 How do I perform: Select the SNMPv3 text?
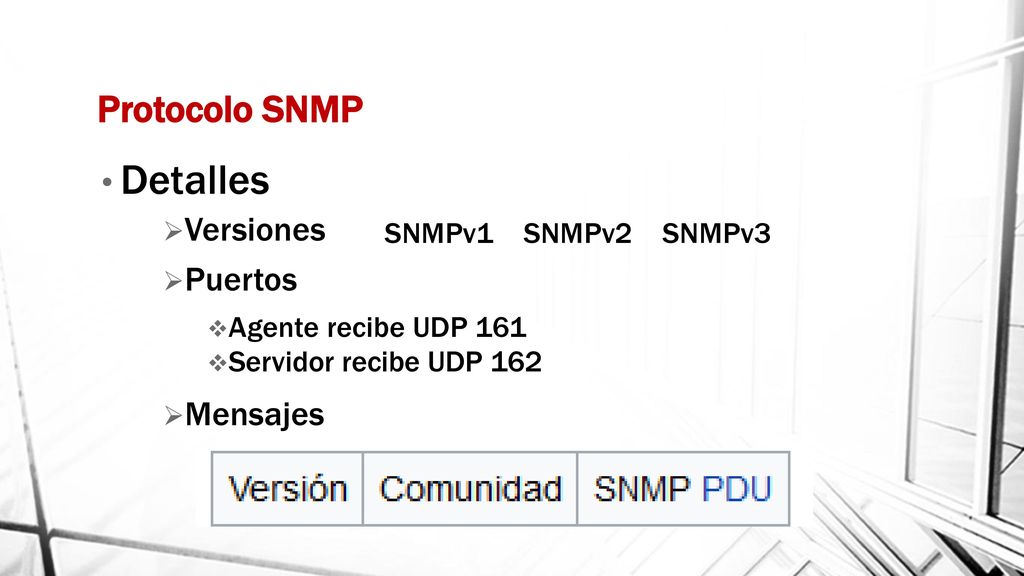[x=716, y=233]
